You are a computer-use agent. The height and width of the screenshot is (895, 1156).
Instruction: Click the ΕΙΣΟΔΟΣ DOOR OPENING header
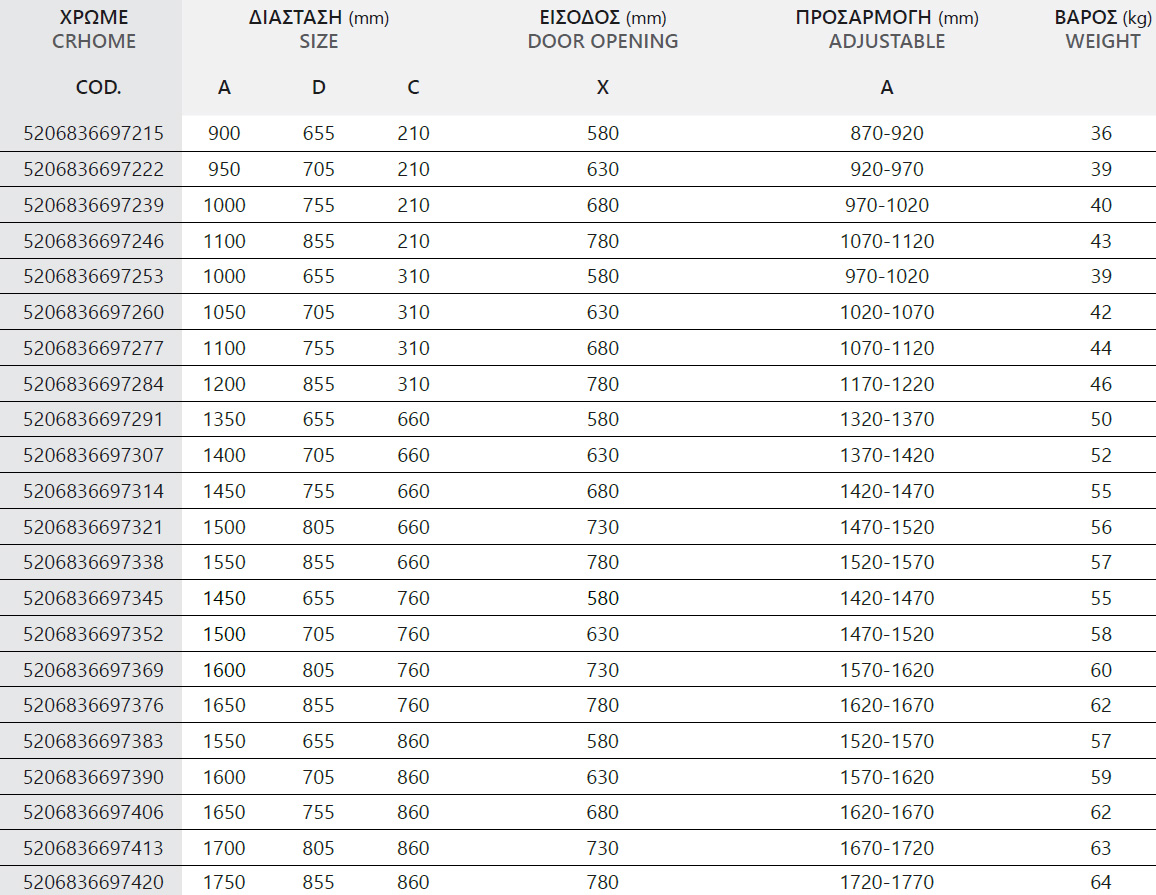(603, 29)
